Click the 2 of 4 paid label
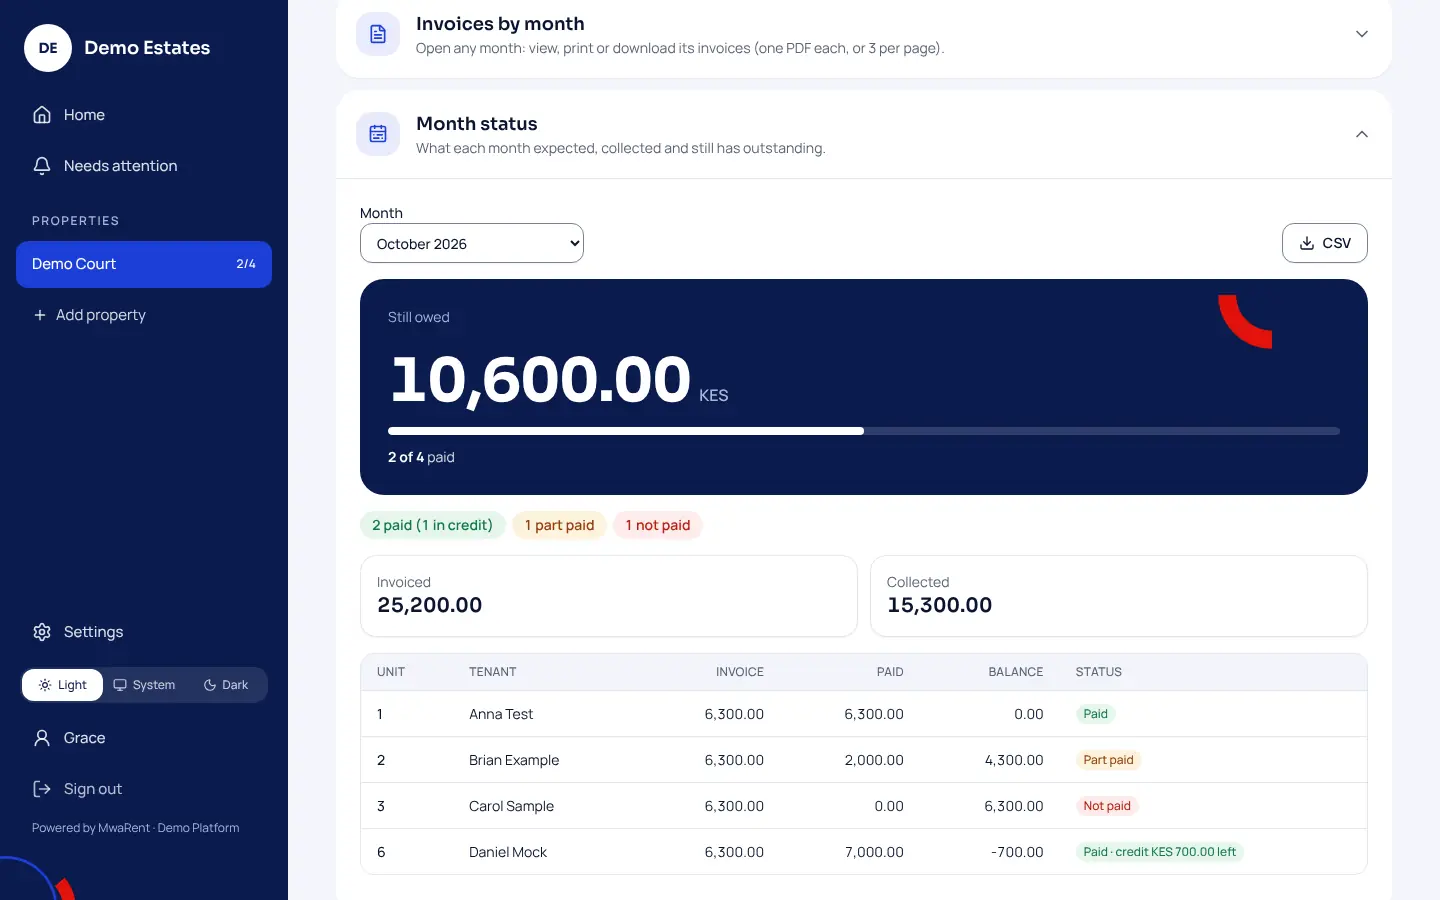 point(421,457)
